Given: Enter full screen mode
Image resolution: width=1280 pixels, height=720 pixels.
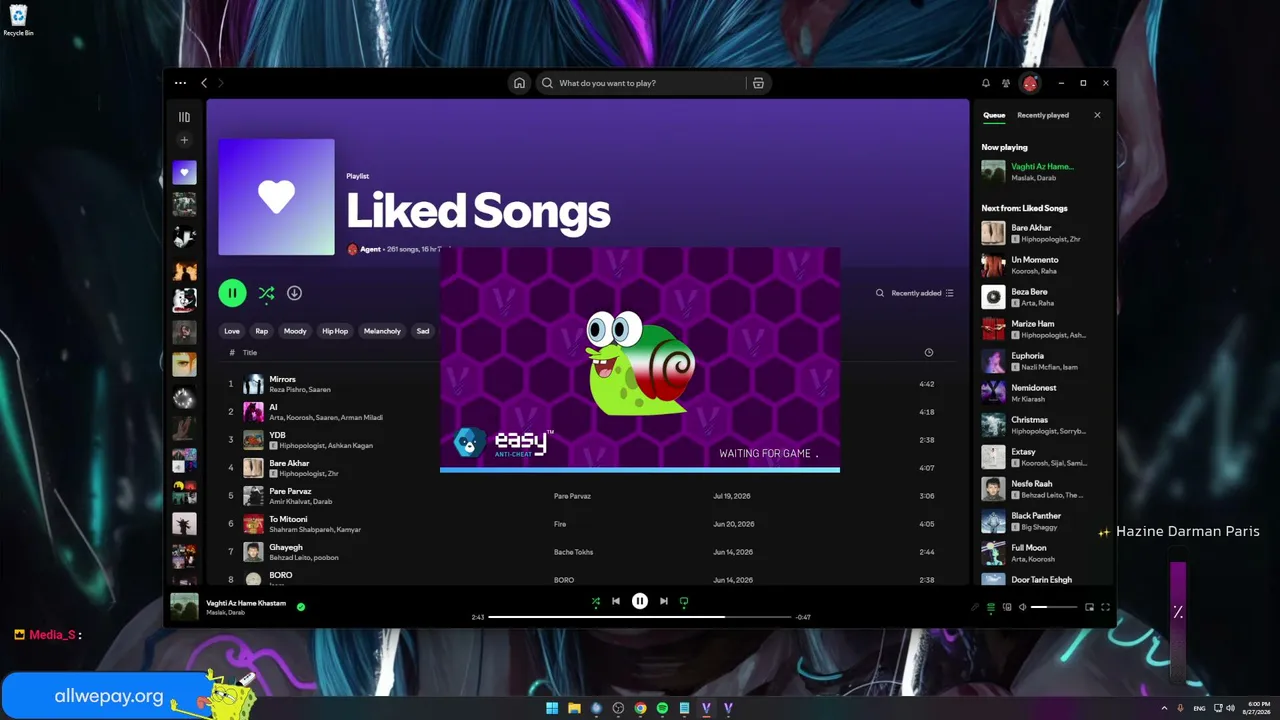Looking at the screenshot, I should (x=1105, y=607).
